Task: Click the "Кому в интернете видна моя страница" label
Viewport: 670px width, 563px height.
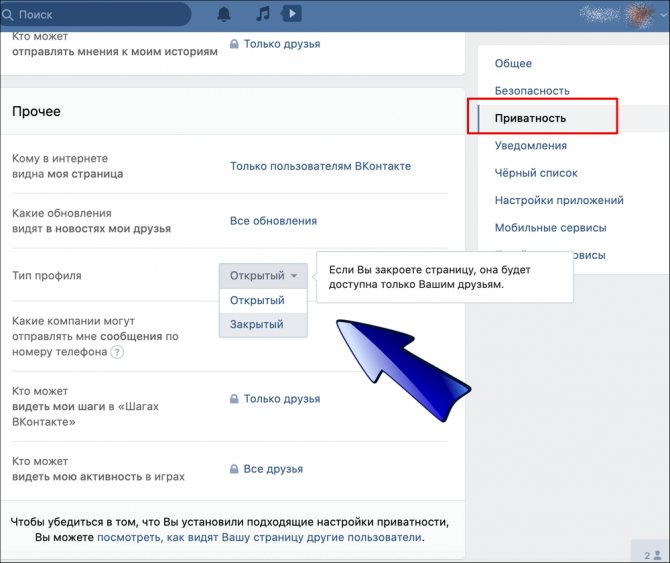Action: (x=68, y=166)
